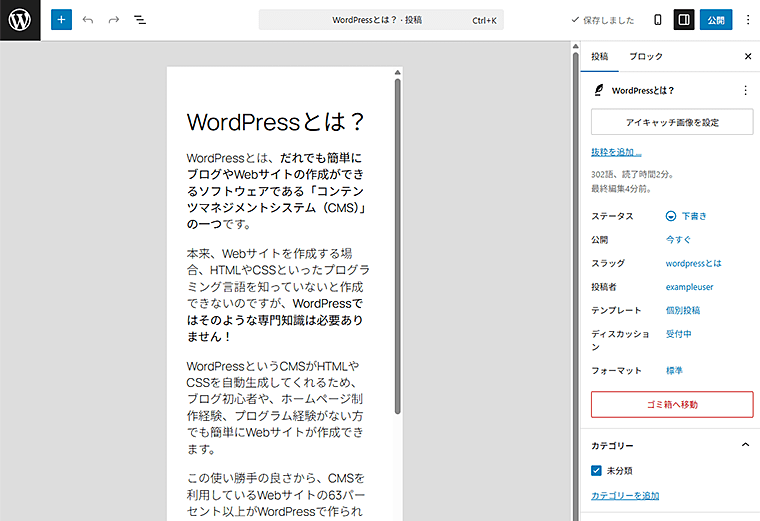Switch to the ブロック tab
The image size is (760, 521).
[x=646, y=57]
